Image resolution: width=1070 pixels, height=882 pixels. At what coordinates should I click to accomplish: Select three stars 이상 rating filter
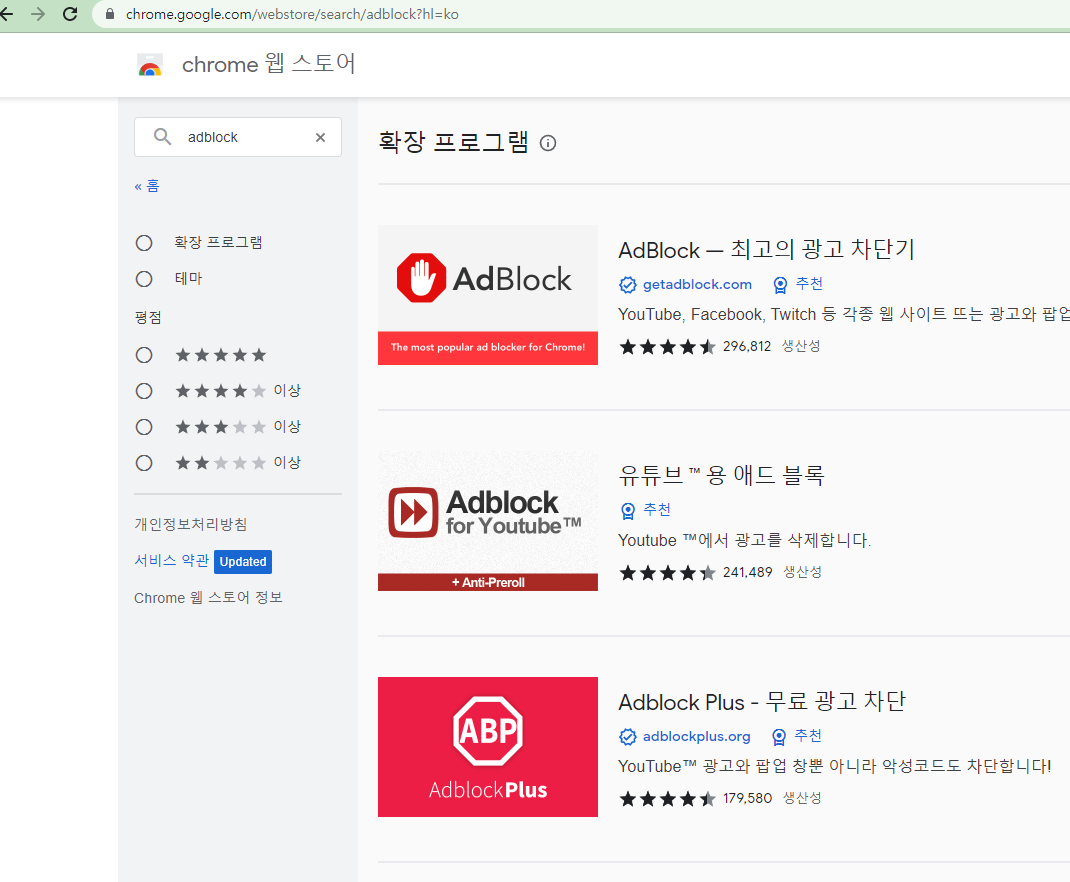click(x=144, y=427)
